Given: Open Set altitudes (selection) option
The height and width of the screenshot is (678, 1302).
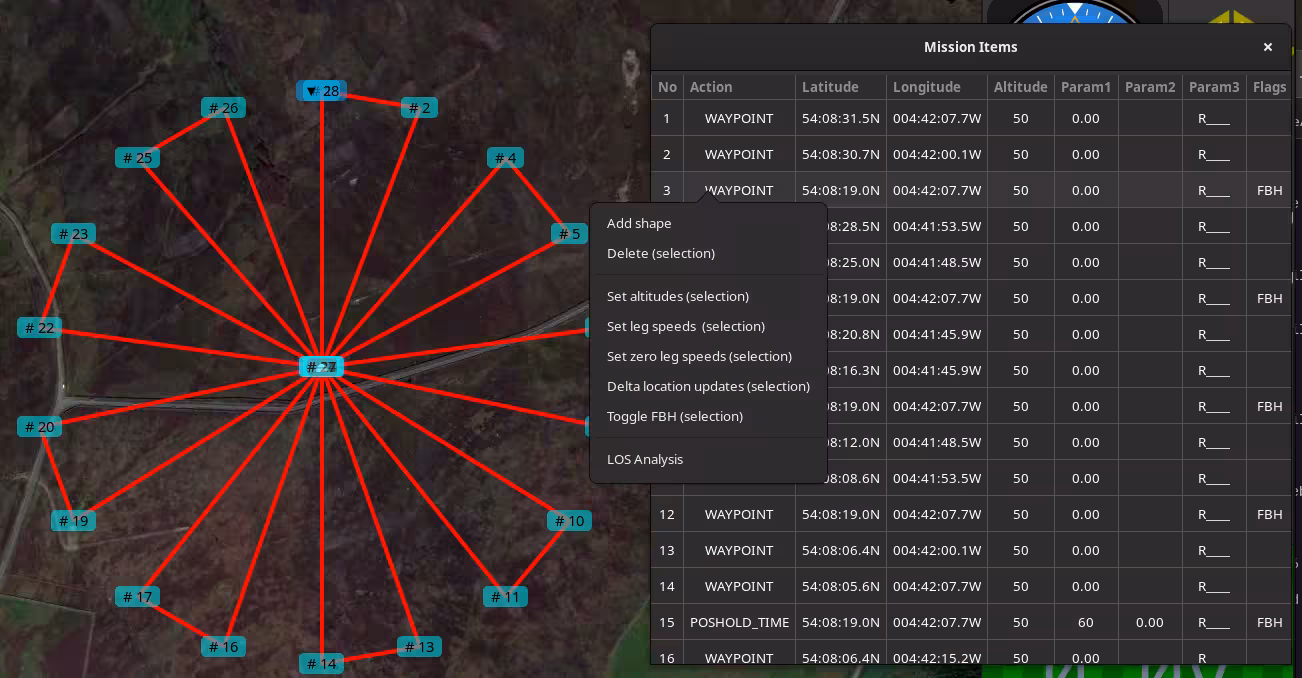Looking at the screenshot, I should pos(677,296).
